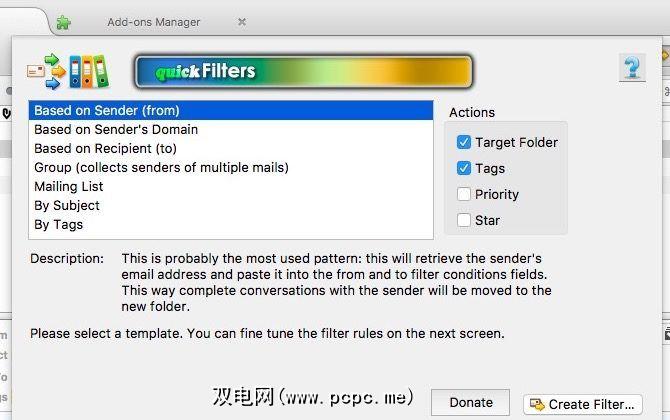Click the help question mark icon
The width and height of the screenshot is (670, 420).
coord(632,68)
